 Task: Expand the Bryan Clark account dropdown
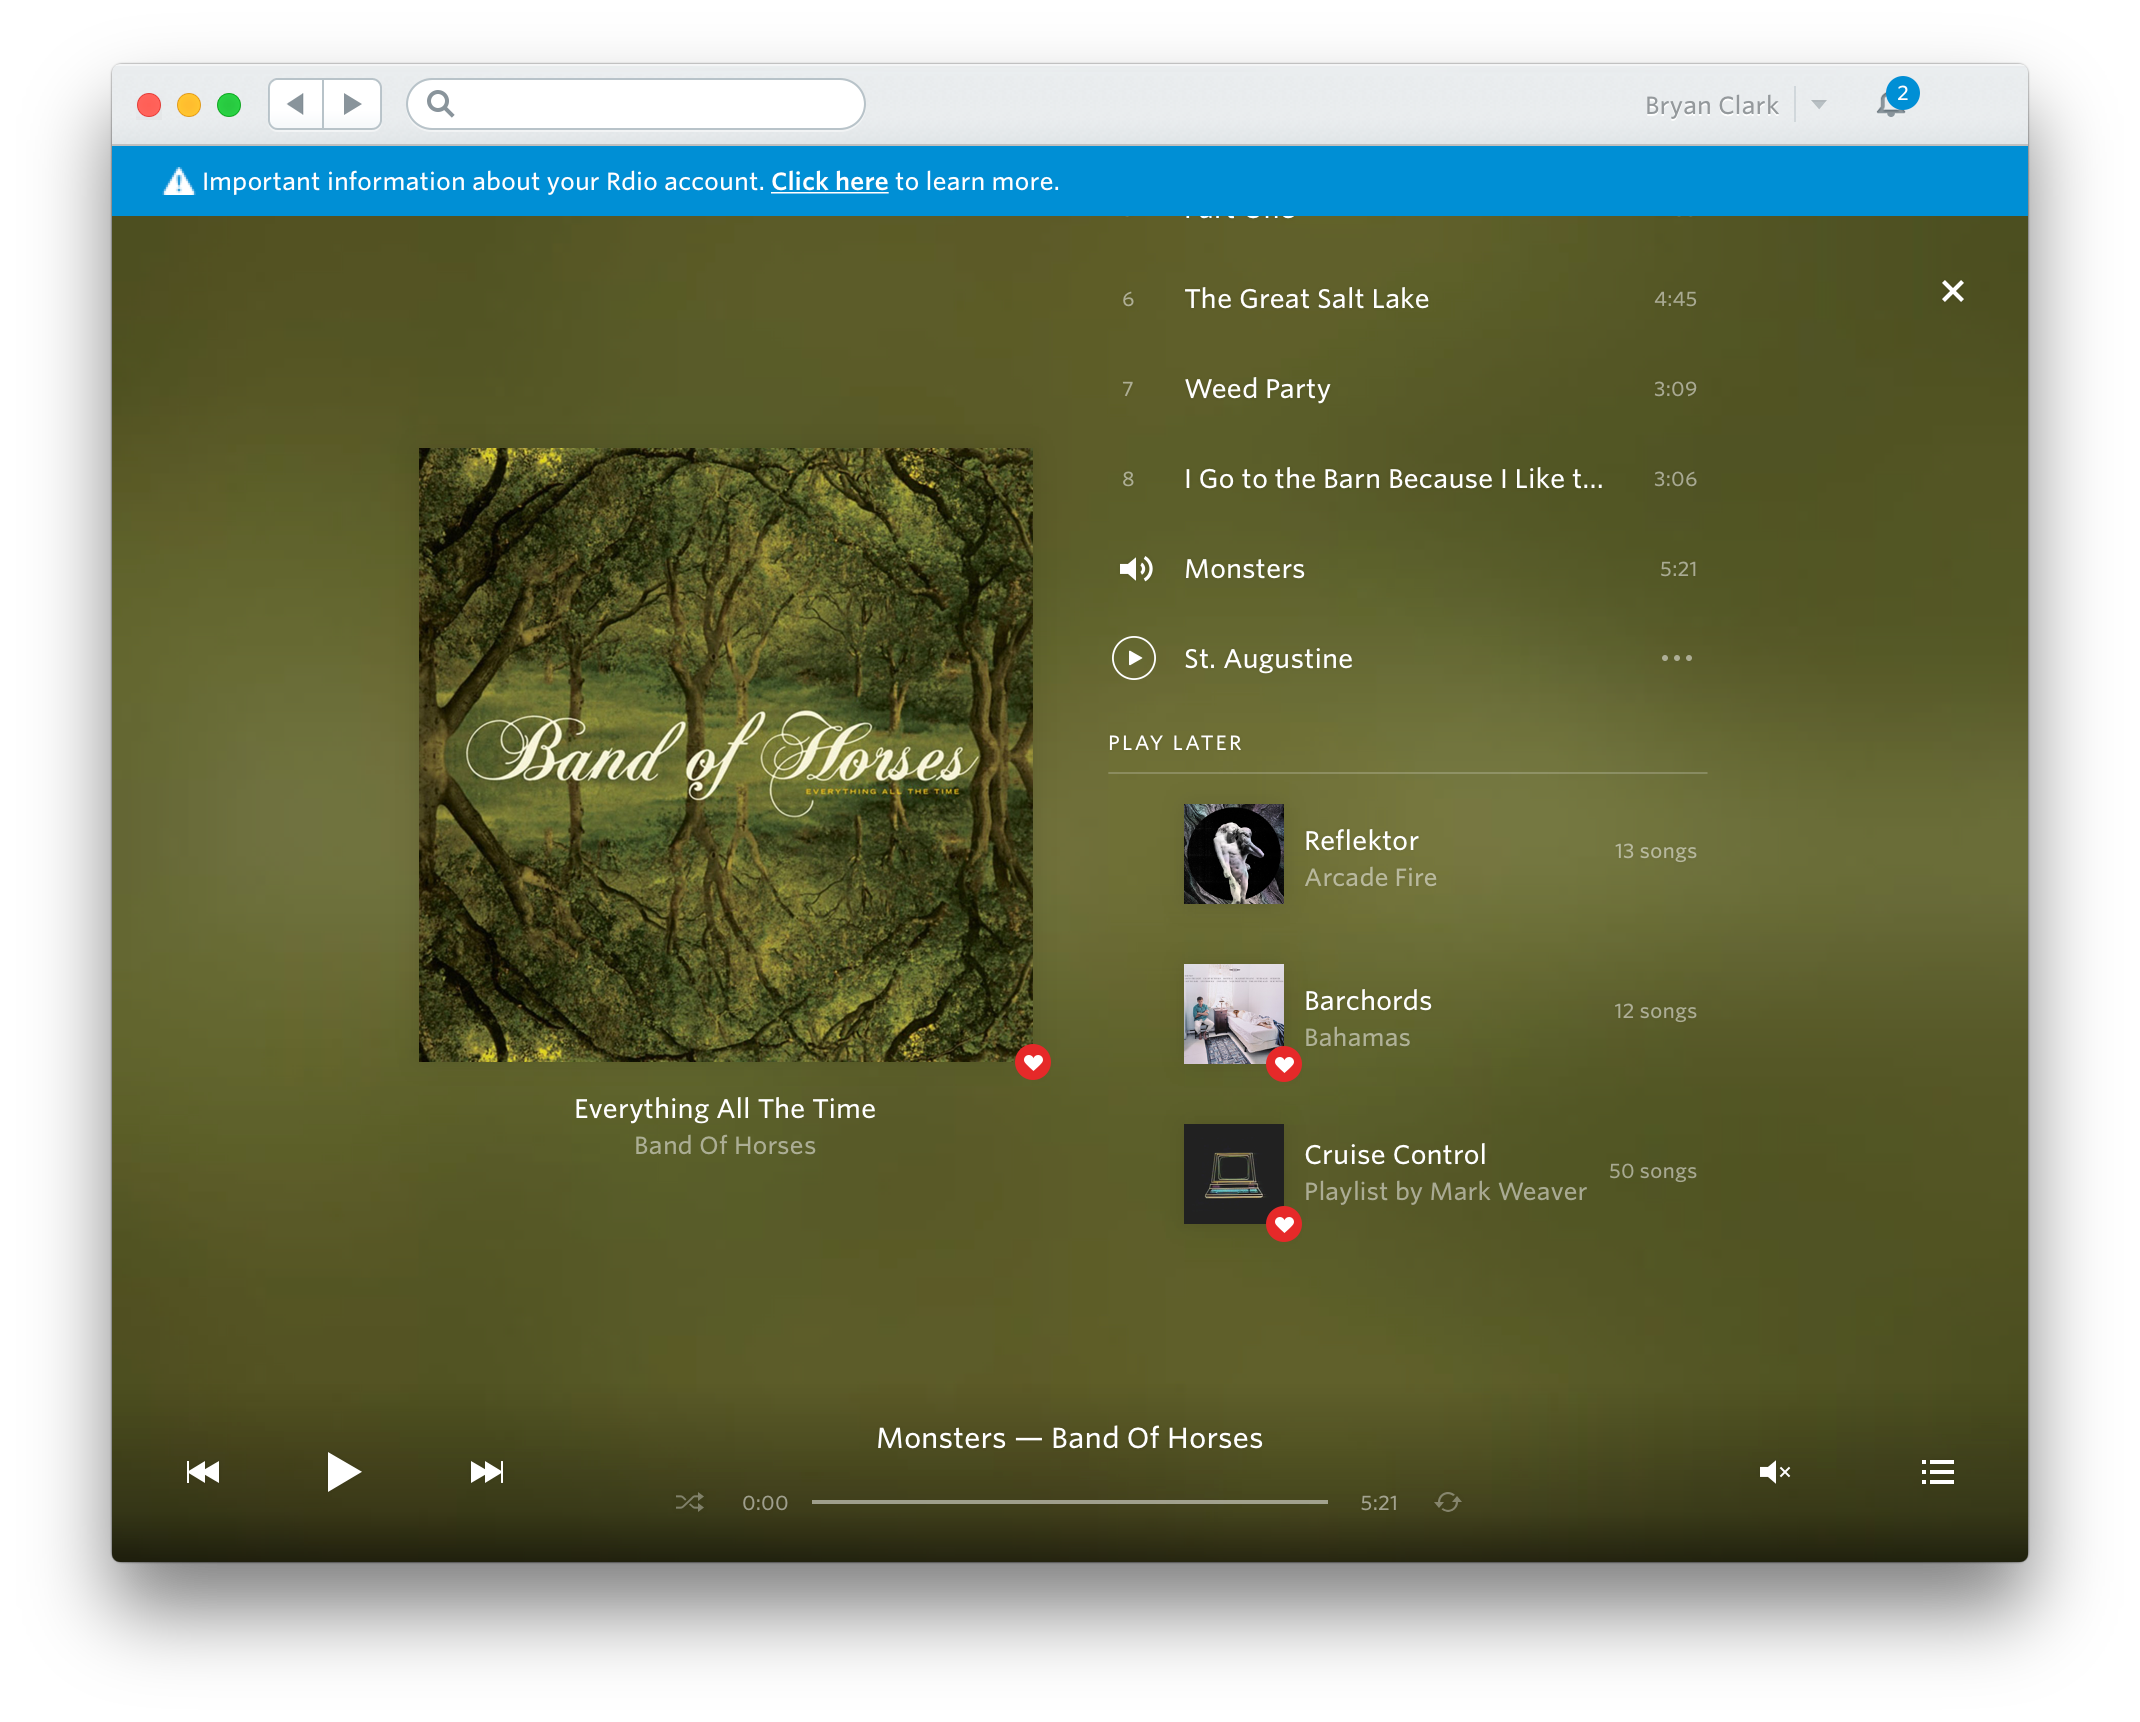(x=1819, y=104)
